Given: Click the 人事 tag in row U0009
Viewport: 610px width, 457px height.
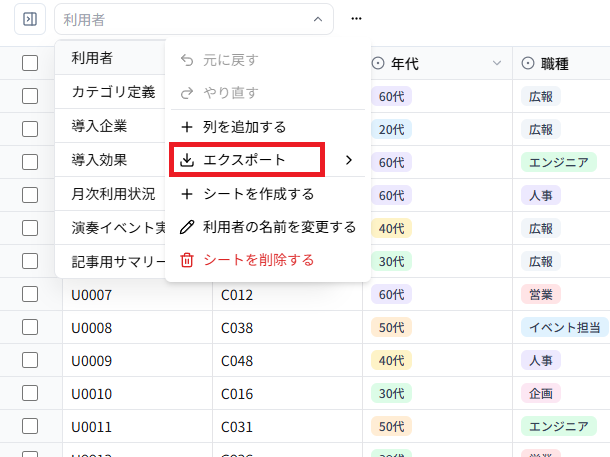Looking at the screenshot, I should click(x=541, y=361).
